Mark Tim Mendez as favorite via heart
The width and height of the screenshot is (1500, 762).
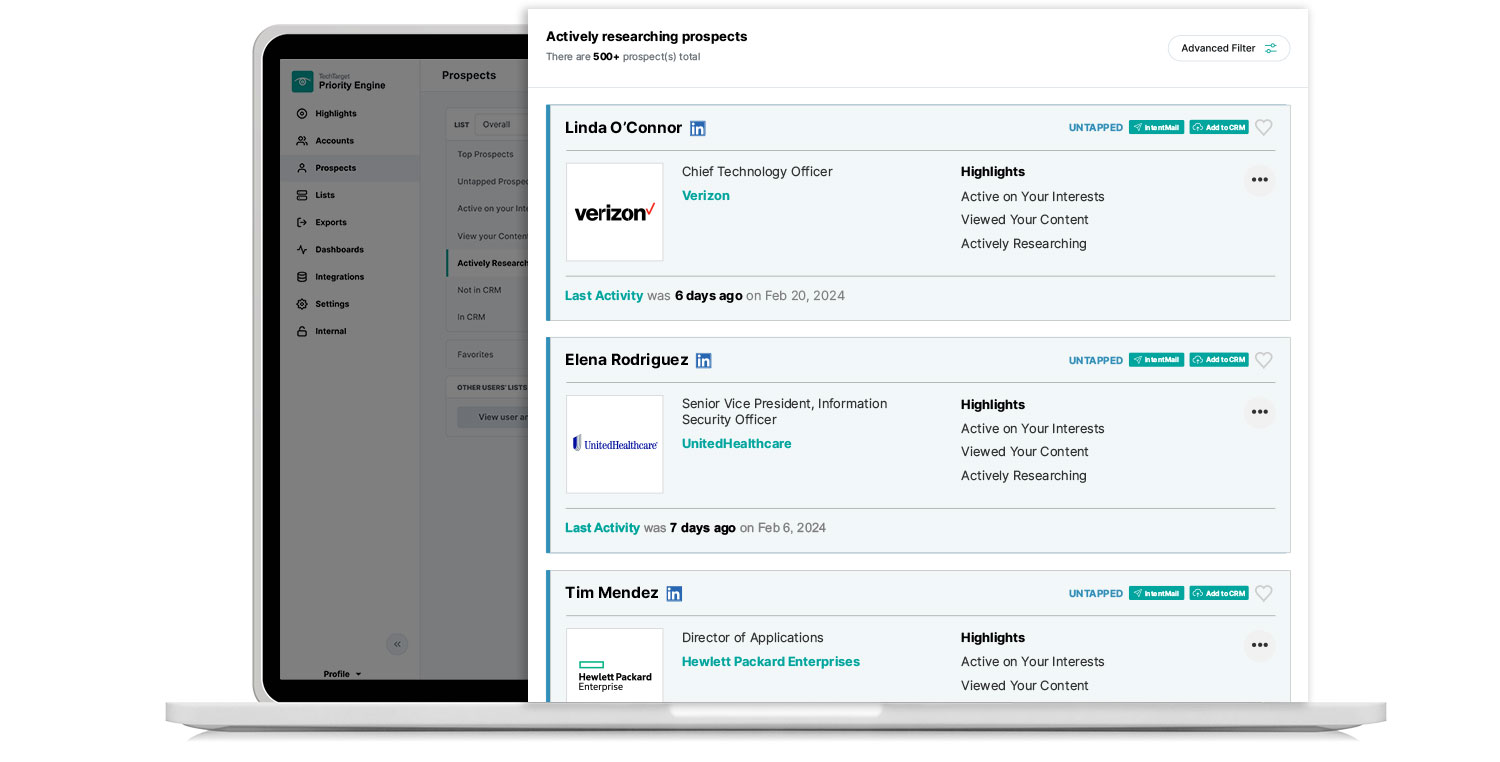point(1264,593)
